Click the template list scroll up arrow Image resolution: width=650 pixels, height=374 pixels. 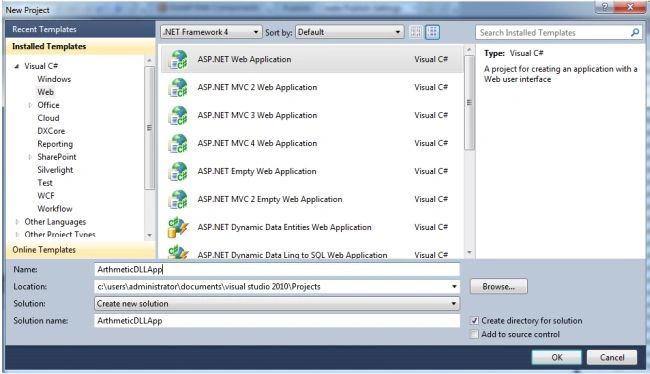point(469,50)
